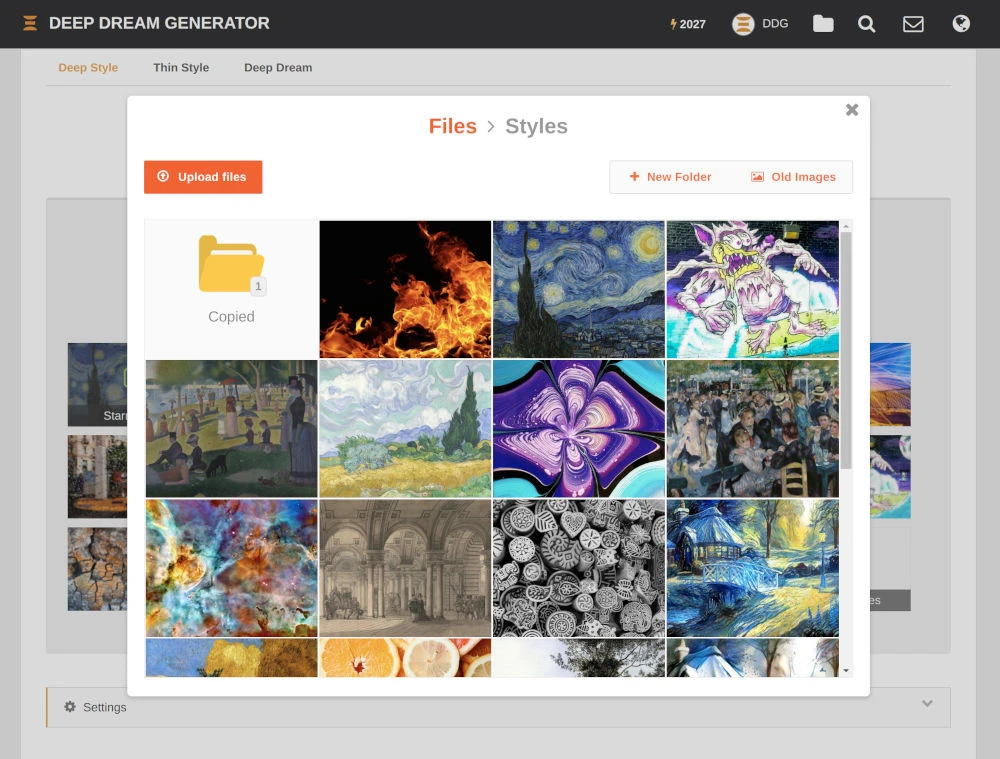Select the Starry Night style image
This screenshot has width=1000, height=759.
(578, 289)
